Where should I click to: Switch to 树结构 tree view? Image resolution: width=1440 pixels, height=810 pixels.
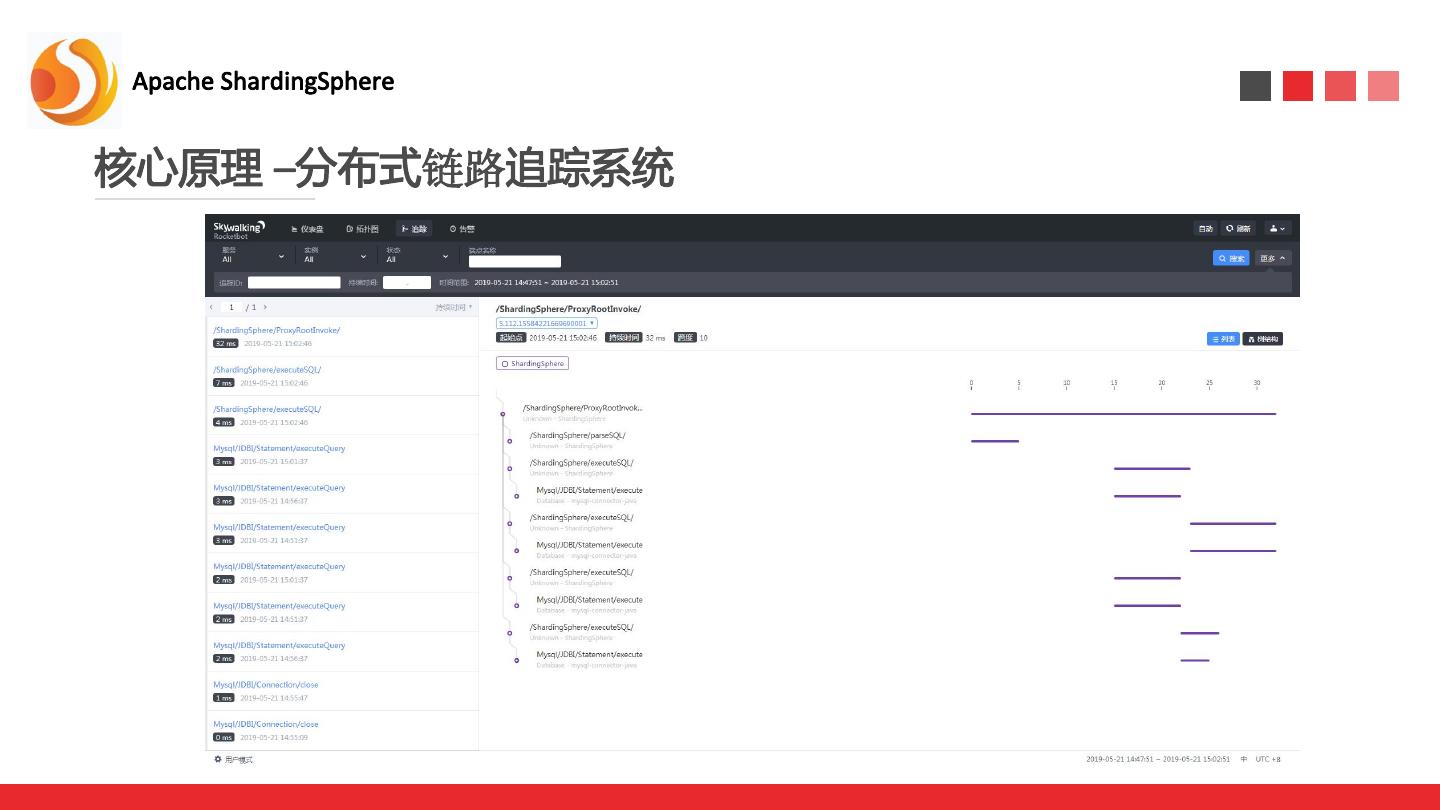[x=1262, y=339]
